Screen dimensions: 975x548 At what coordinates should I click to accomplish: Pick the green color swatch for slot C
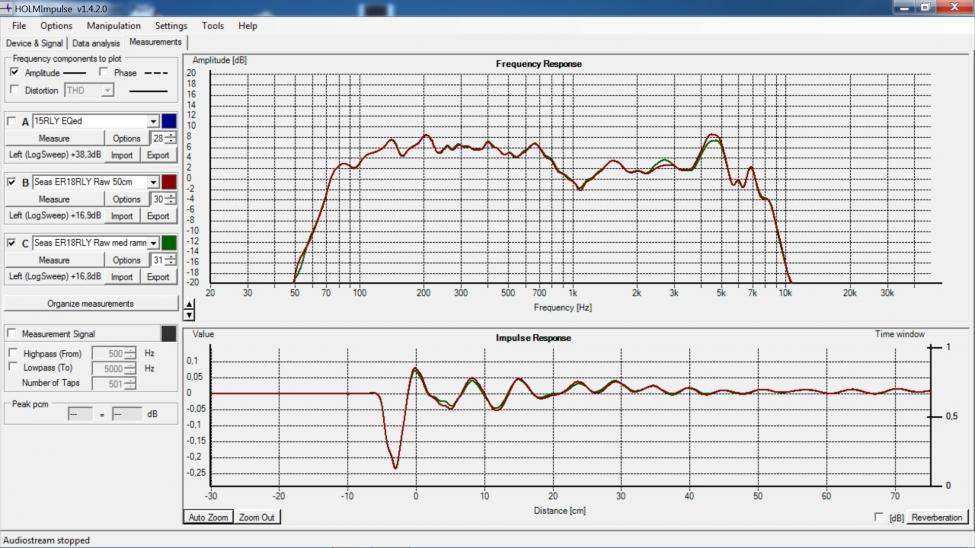click(169, 243)
